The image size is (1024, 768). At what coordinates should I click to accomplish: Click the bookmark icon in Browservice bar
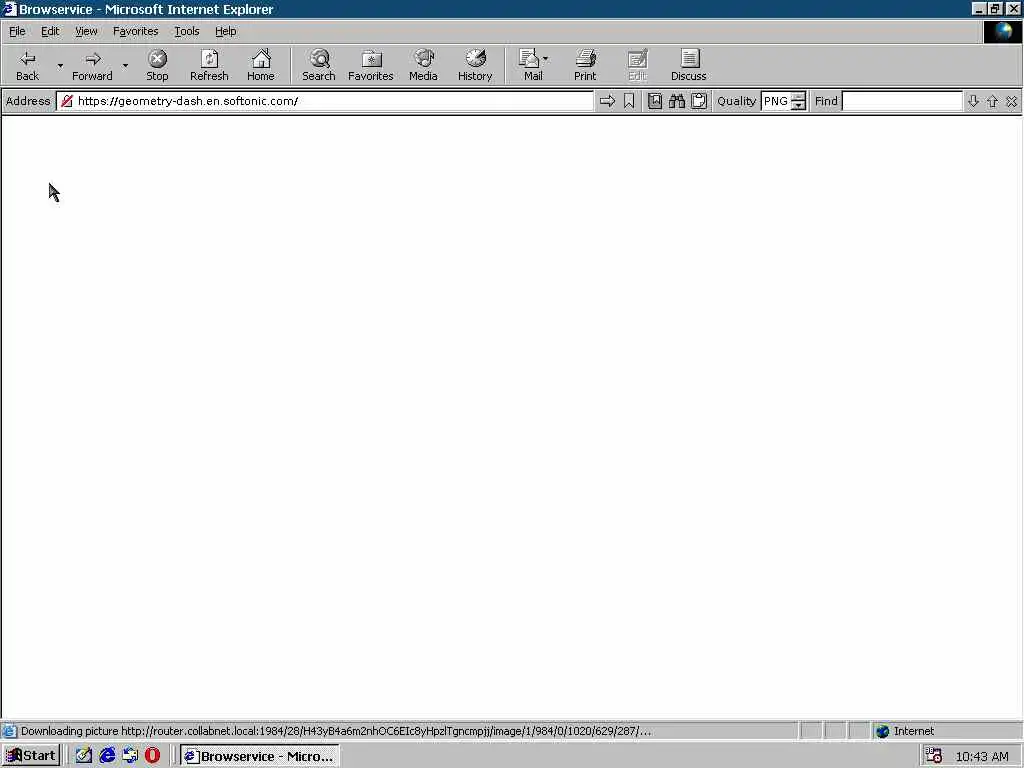click(x=629, y=101)
